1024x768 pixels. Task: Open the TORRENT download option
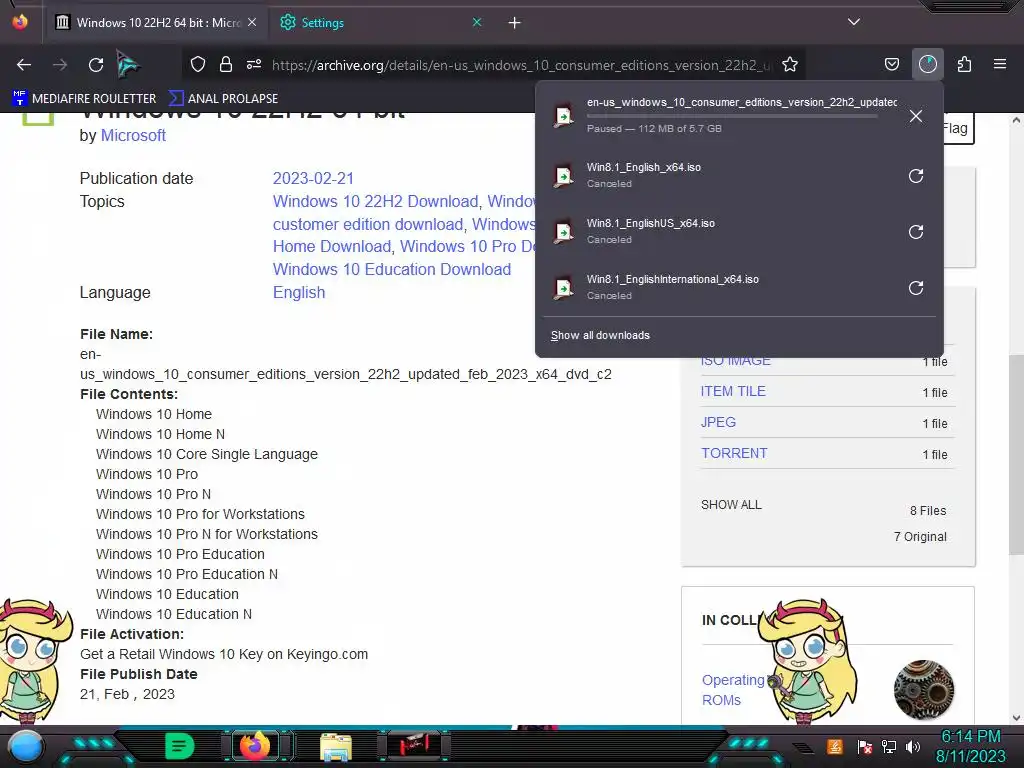tap(734, 453)
